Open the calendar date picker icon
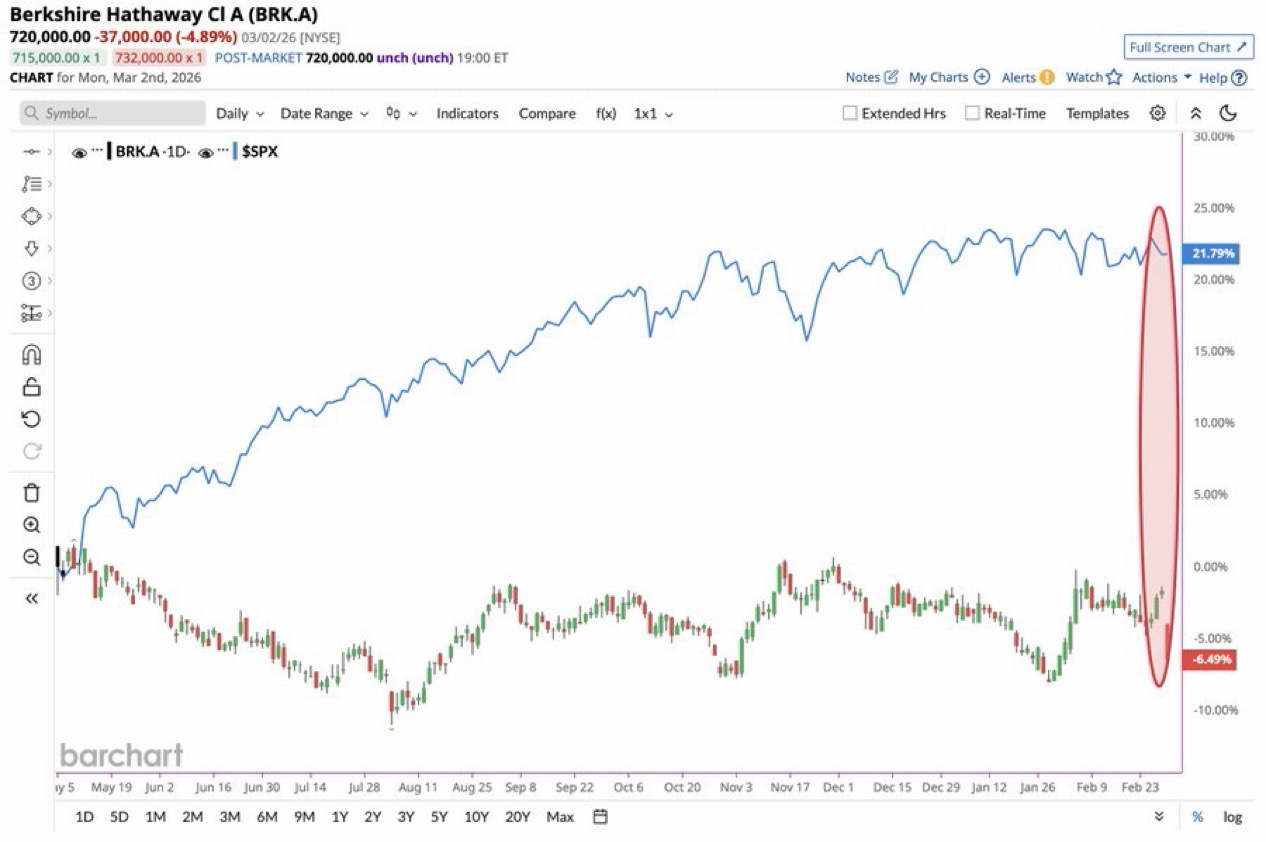This screenshot has height=842, width=1266. [600, 817]
